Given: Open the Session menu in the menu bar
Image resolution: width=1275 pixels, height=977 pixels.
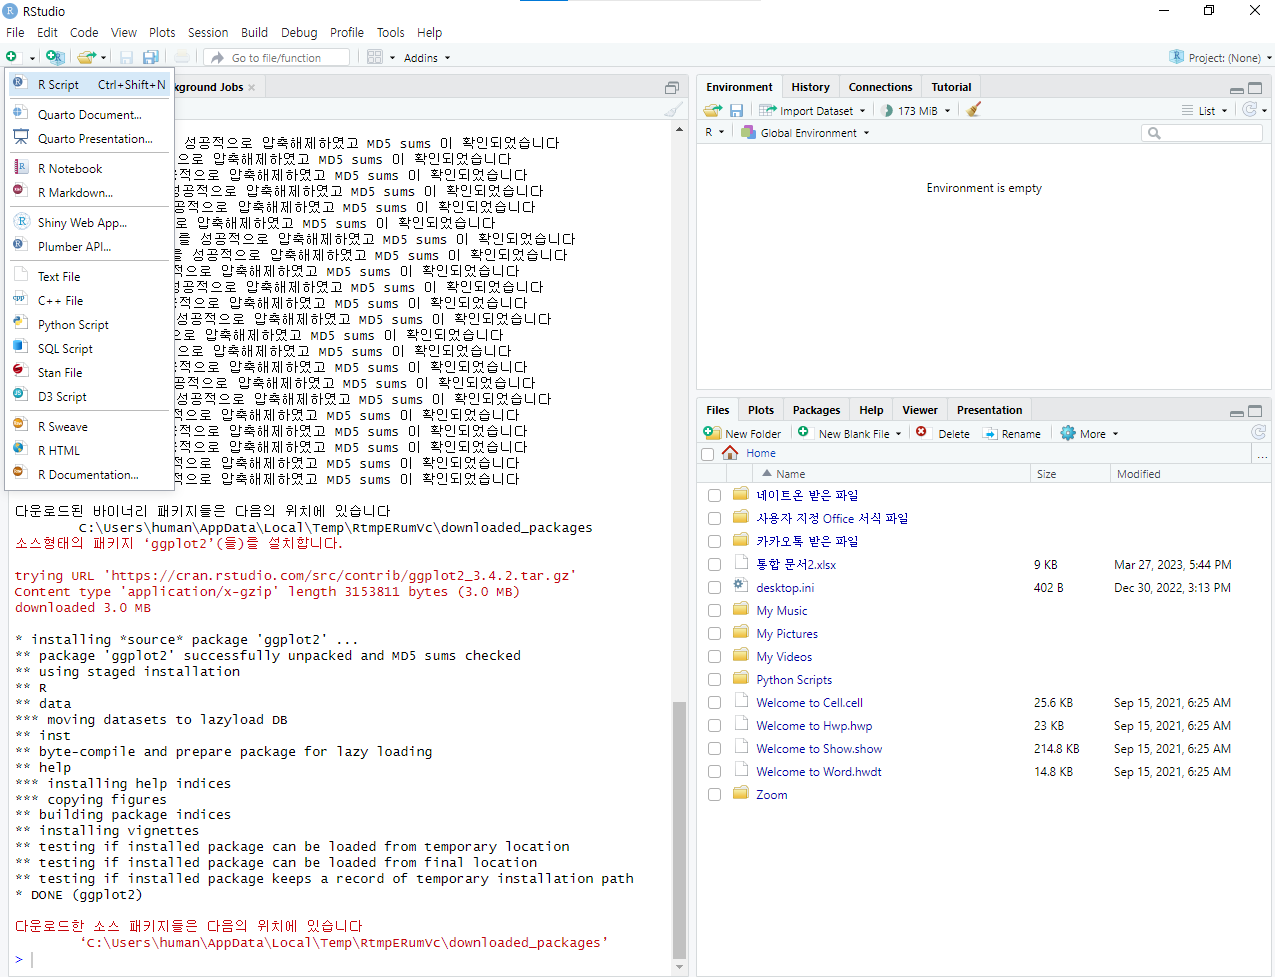Looking at the screenshot, I should 208,32.
